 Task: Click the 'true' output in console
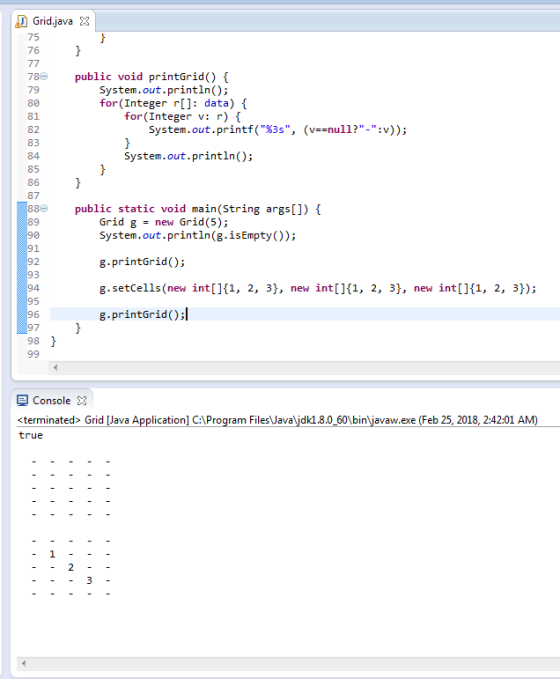31,435
